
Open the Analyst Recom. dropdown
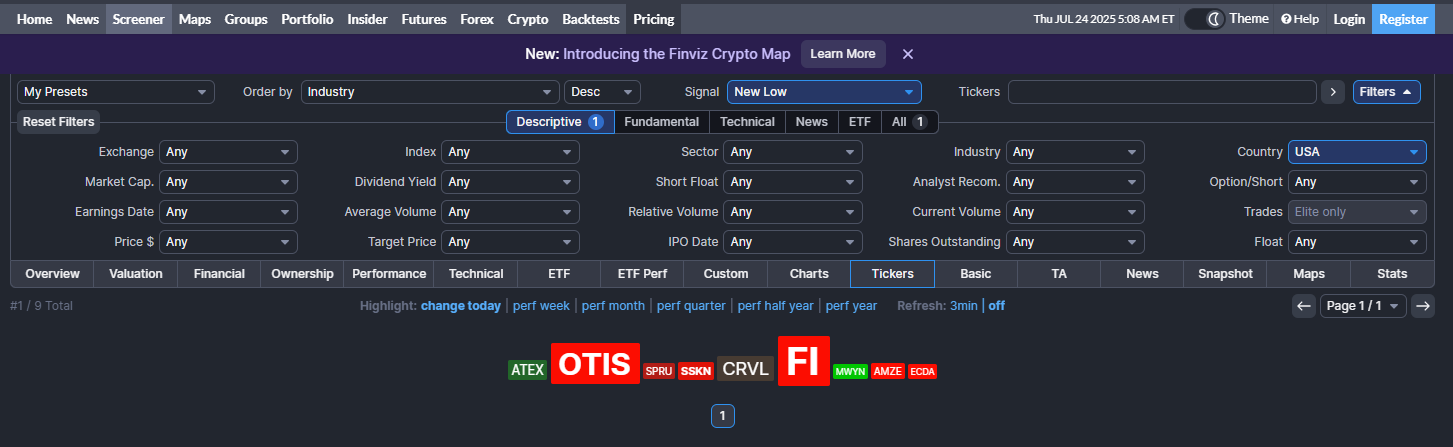(1075, 182)
